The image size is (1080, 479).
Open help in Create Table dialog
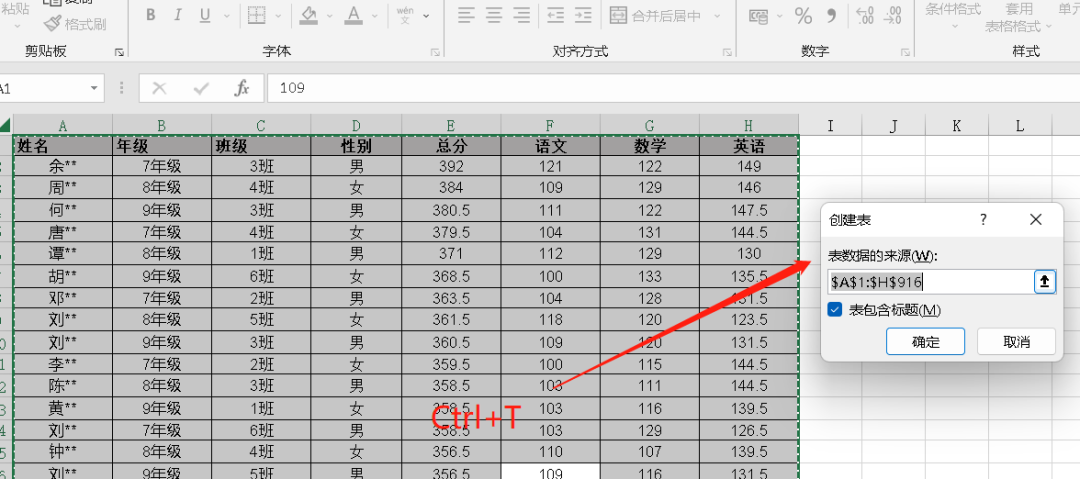(x=984, y=220)
